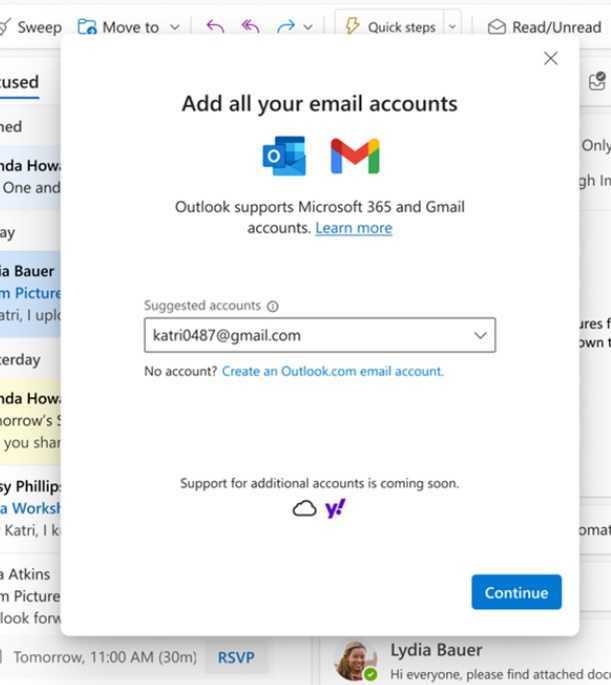Open the message mentioning 'you shar'

tap(30, 421)
